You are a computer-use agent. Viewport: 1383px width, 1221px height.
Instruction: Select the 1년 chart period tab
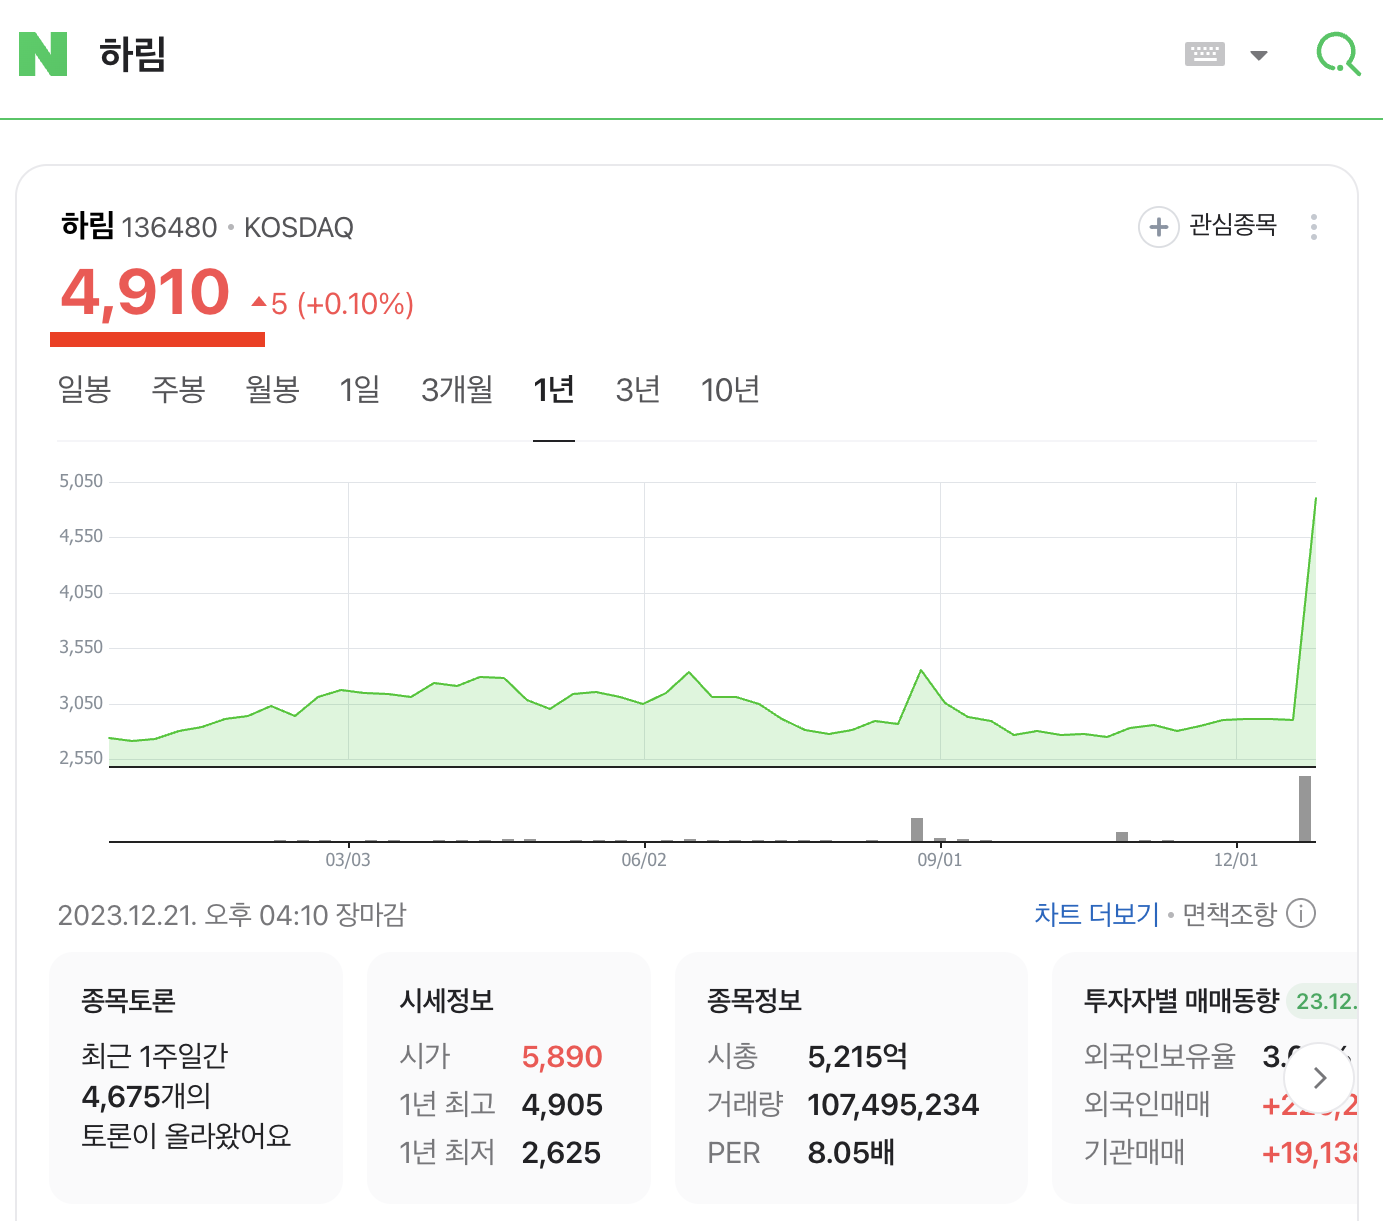[x=554, y=390]
